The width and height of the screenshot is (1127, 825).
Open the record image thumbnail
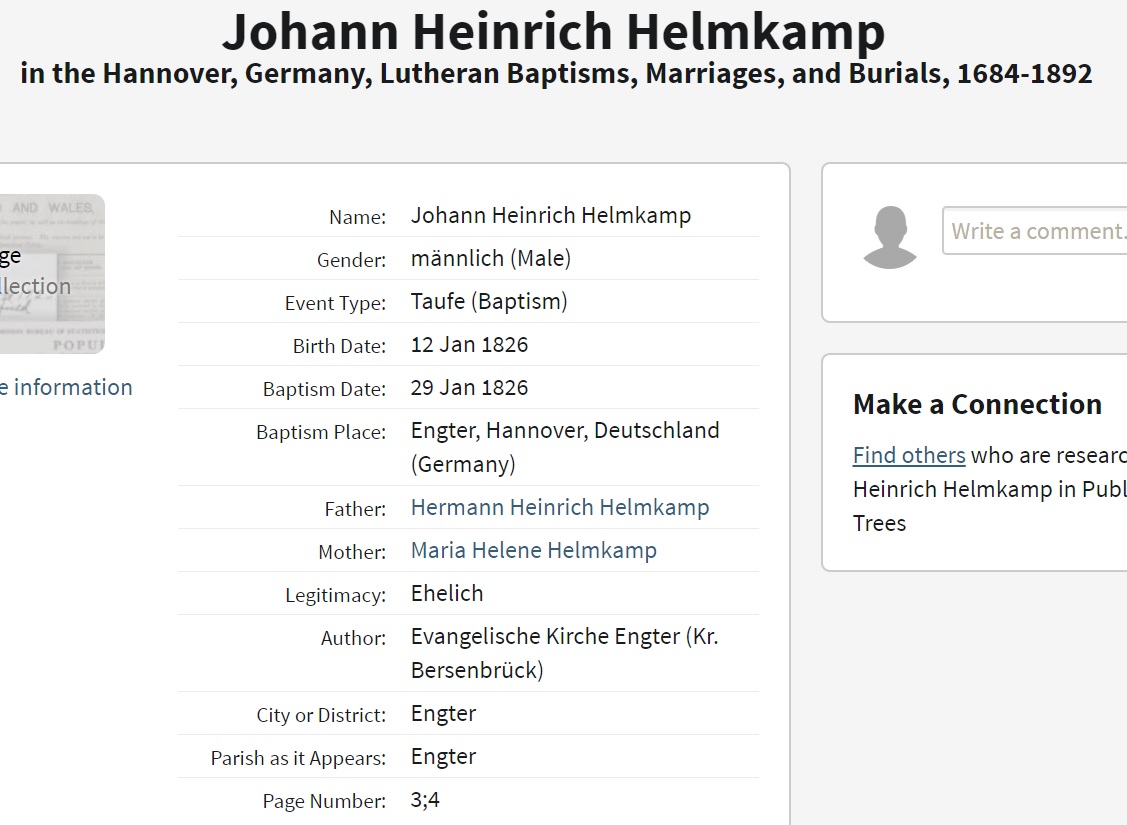pyautogui.click(x=52, y=273)
